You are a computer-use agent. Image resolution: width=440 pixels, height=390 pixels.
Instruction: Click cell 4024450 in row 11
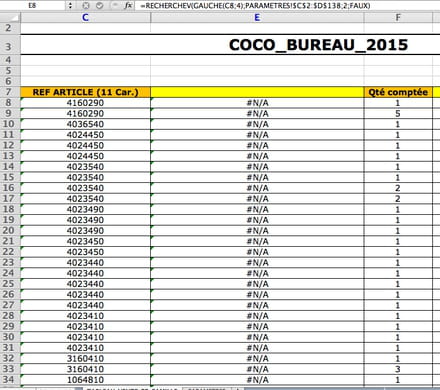[85, 135]
